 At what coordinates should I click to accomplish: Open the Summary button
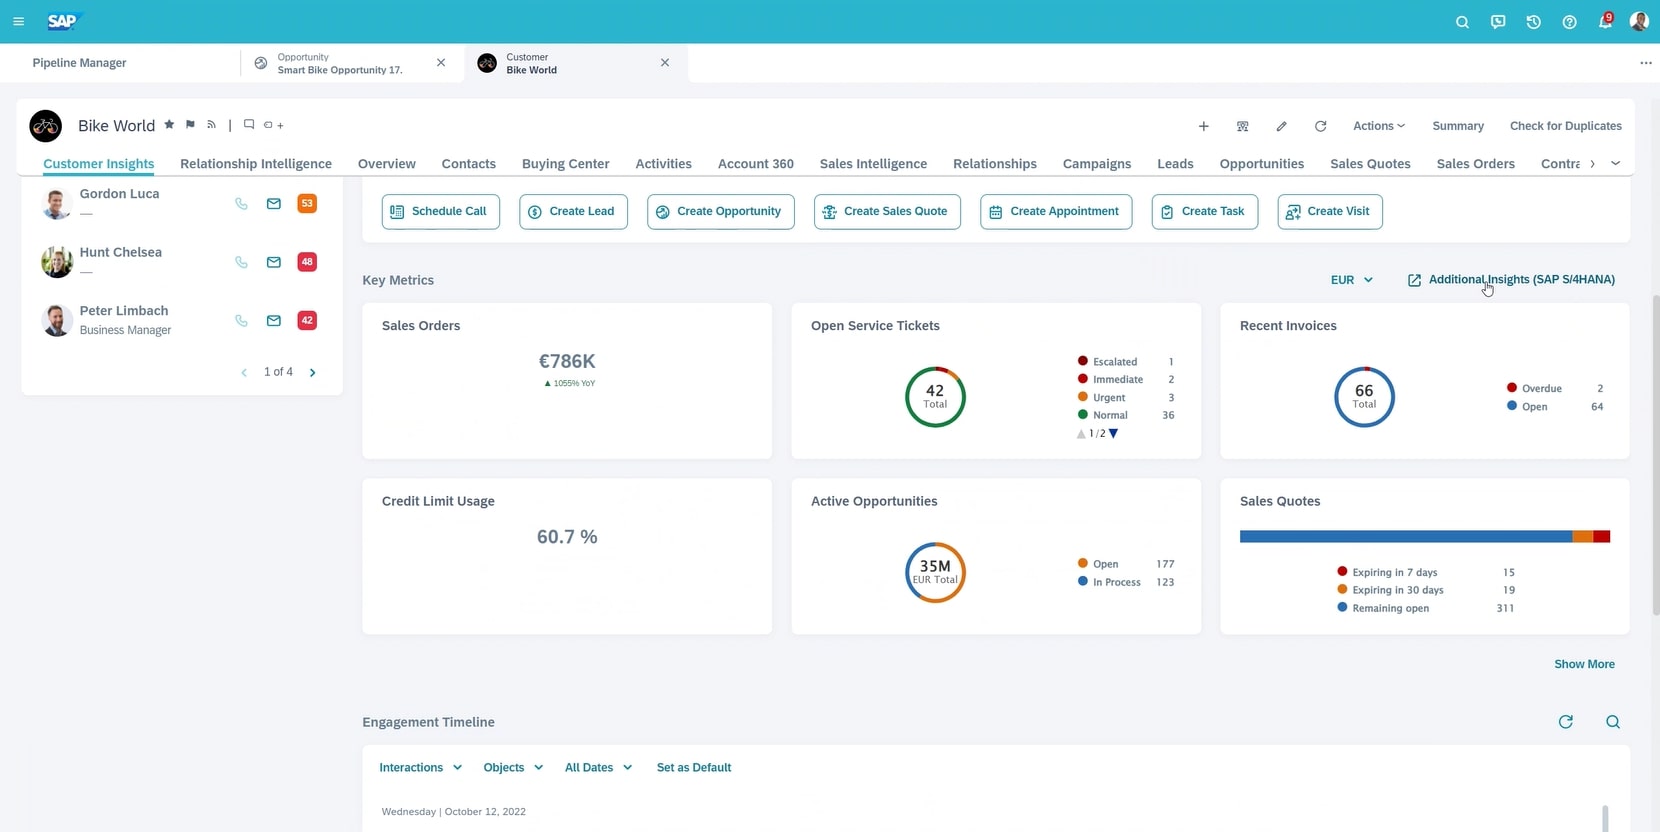(x=1458, y=126)
